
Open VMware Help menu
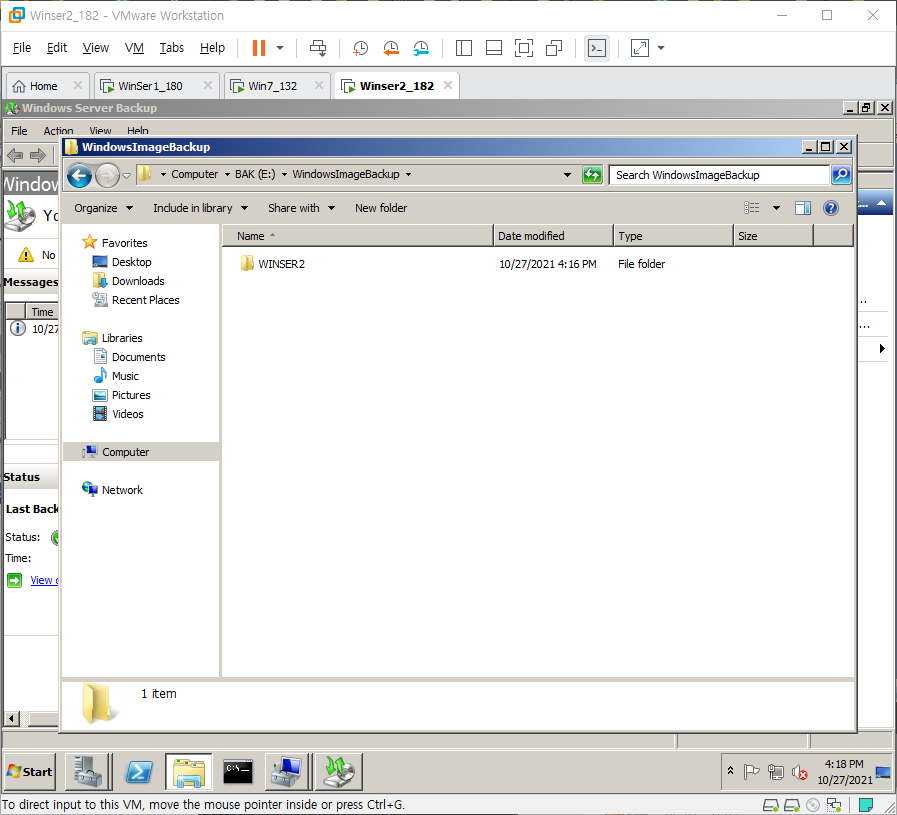pyautogui.click(x=212, y=47)
